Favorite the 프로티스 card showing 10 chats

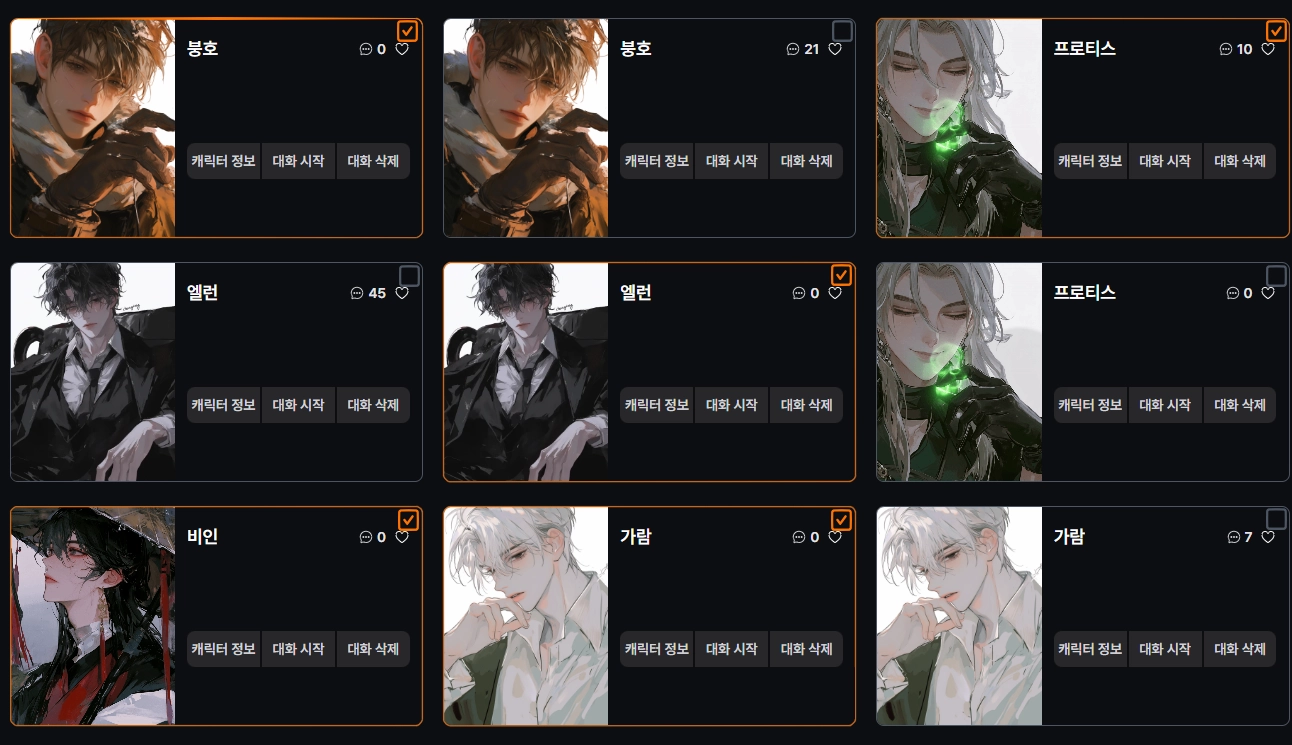click(x=1268, y=49)
